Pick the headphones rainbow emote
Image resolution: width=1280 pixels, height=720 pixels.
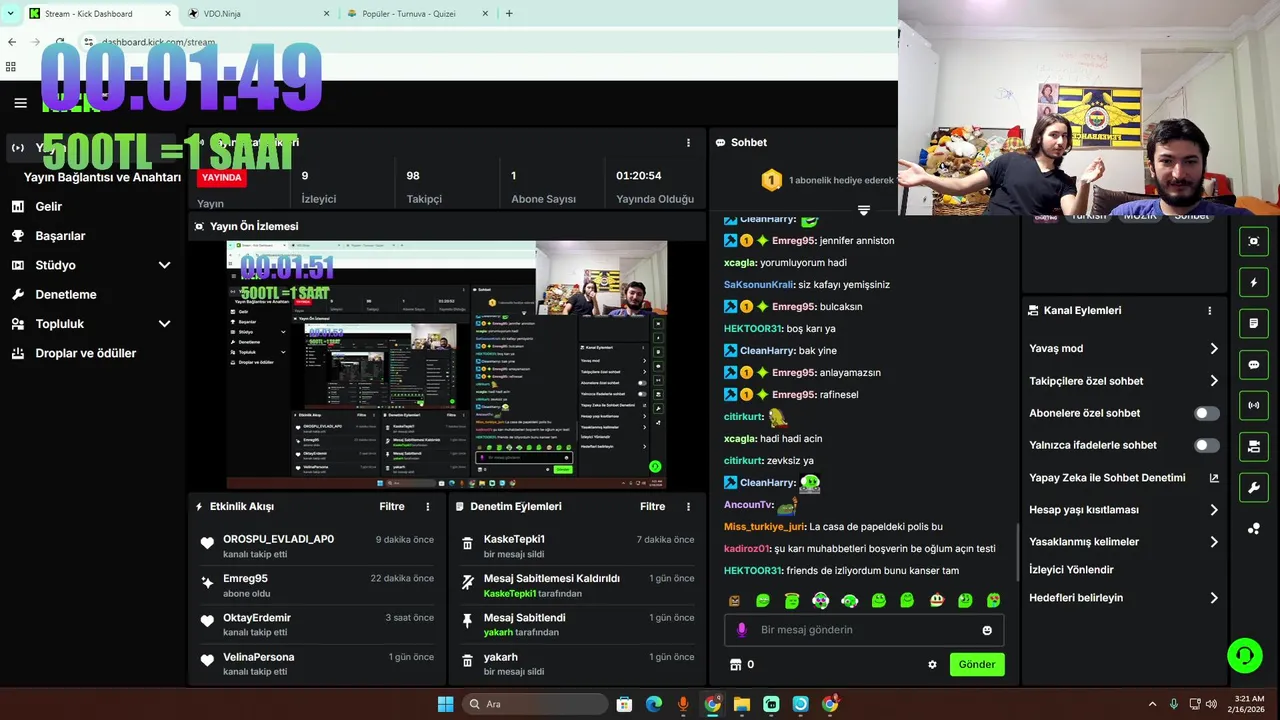(x=821, y=600)
